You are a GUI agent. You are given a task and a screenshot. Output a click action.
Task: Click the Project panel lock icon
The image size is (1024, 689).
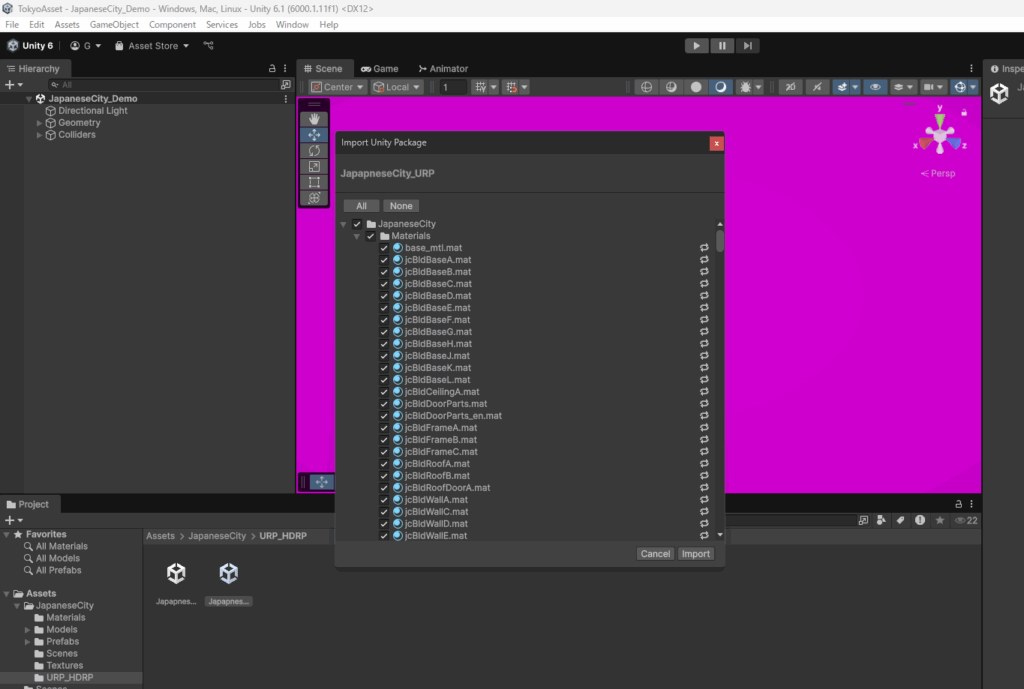(x=958, y=504)
